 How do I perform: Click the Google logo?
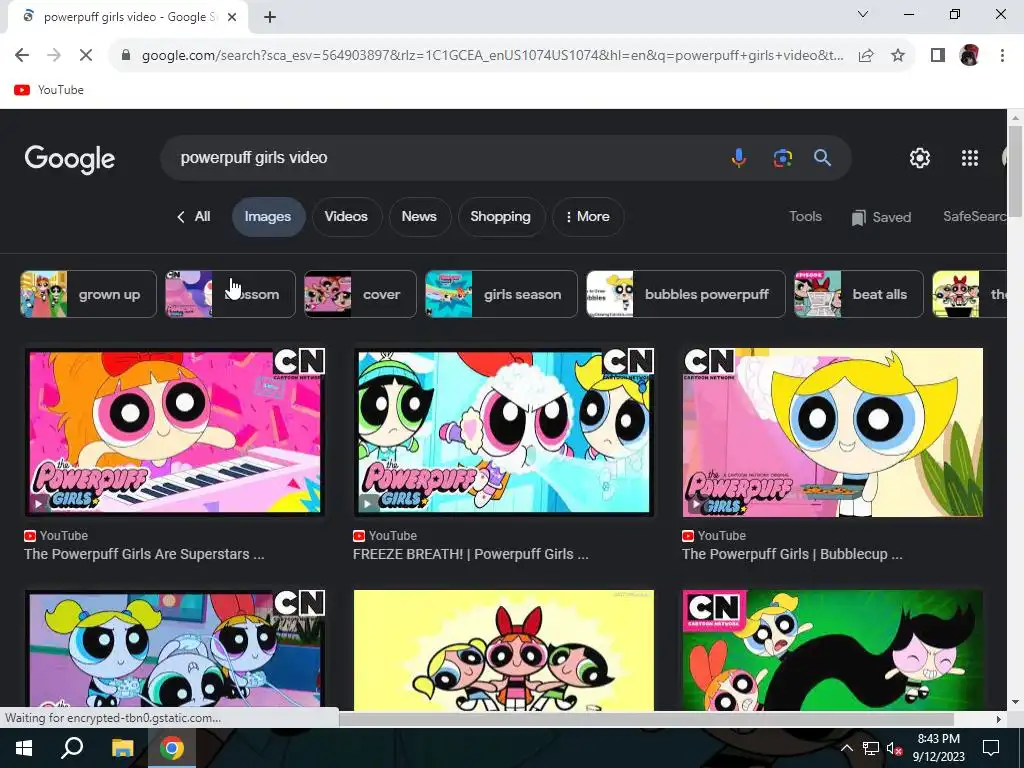pos(70,159)
